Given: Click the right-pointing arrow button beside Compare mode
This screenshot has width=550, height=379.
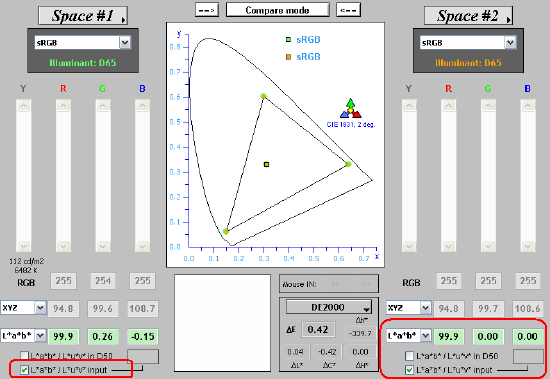Looking at the screenshot, I should [207, 10].
